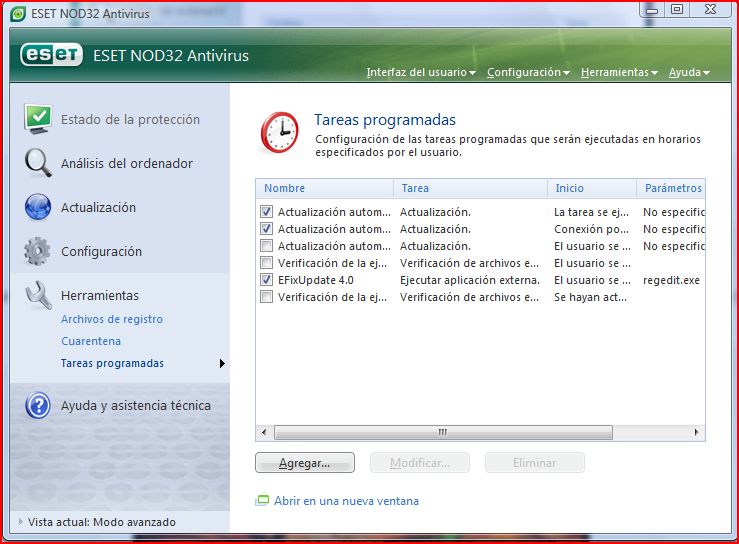Click La tarea se ej... start cell

591,212
